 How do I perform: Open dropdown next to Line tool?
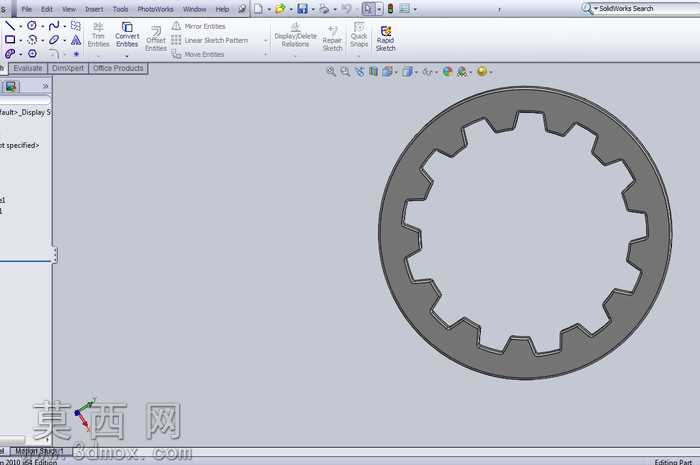[x=21, y=26]
